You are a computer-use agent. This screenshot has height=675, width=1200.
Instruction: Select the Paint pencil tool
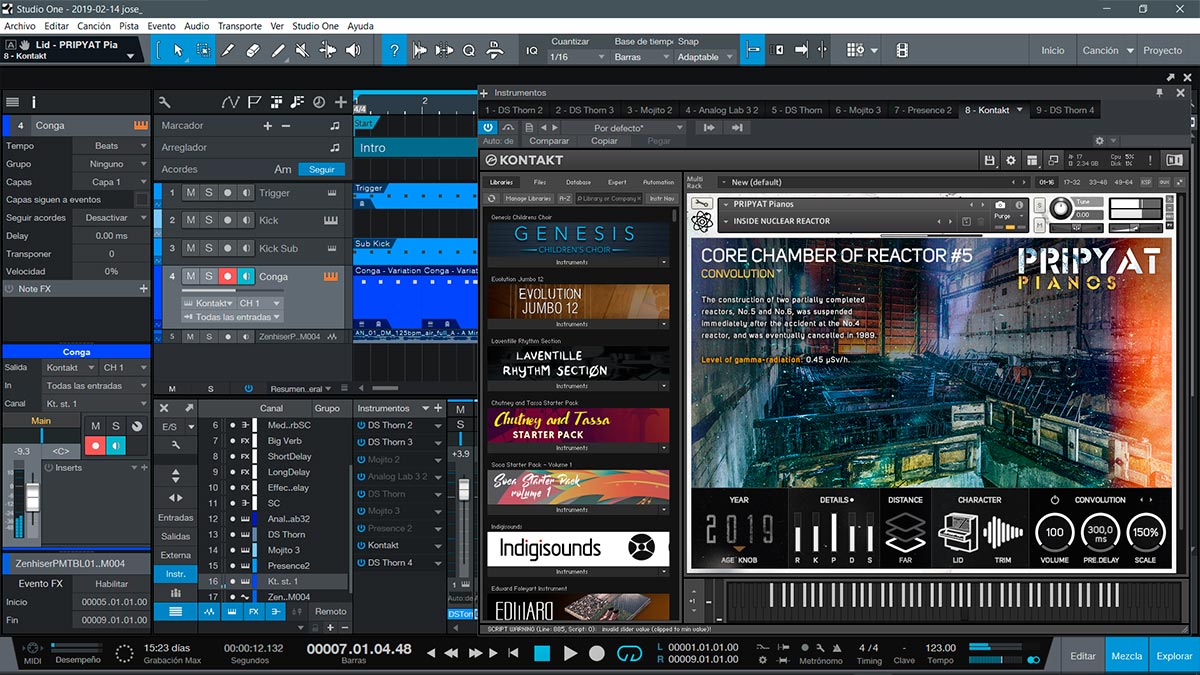coord(278,50)
